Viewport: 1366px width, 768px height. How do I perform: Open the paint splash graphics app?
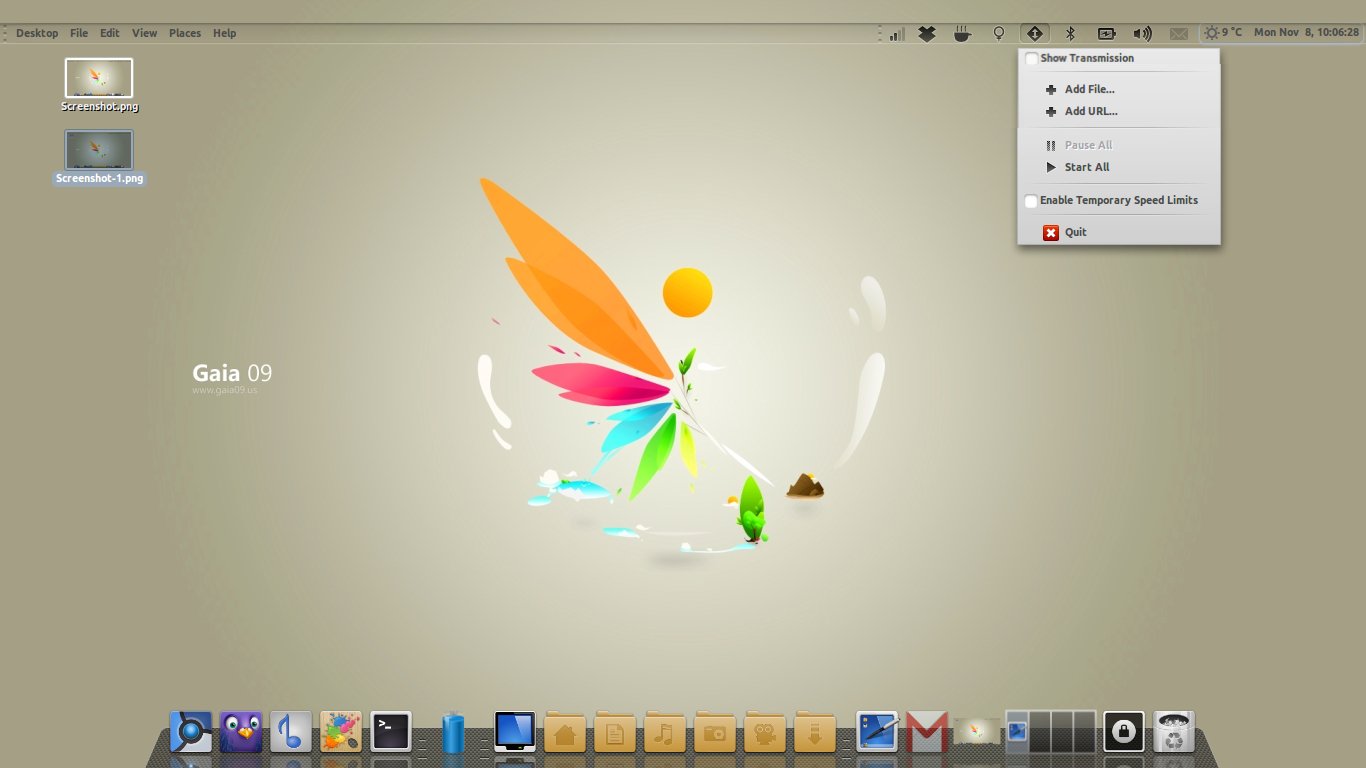(x=341, y=732)
